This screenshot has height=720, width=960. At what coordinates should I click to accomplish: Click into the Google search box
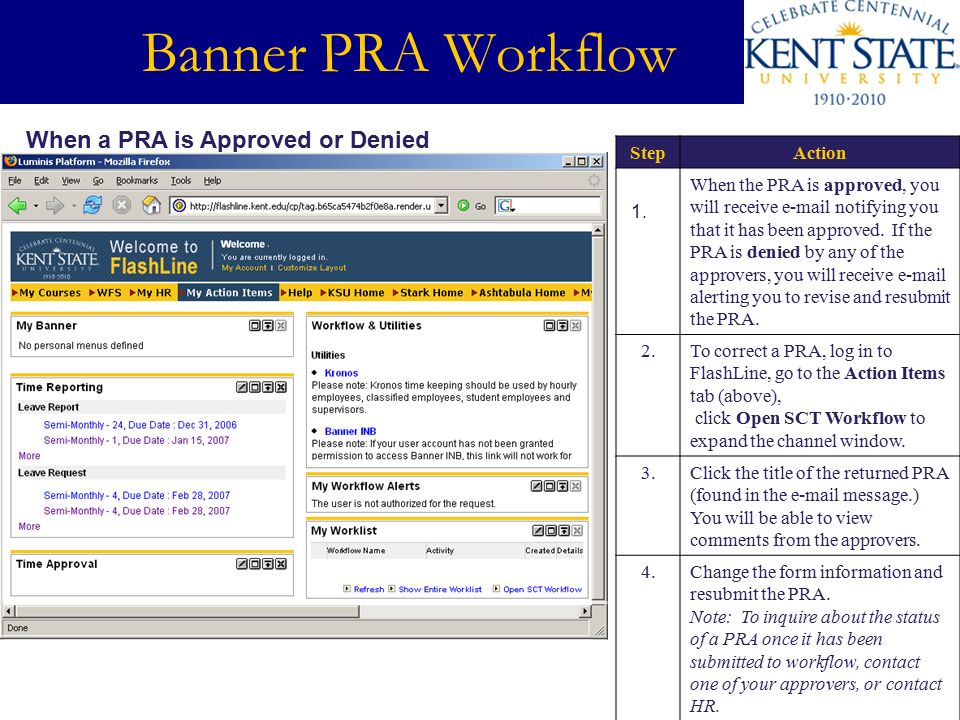(x=557, y=206)
